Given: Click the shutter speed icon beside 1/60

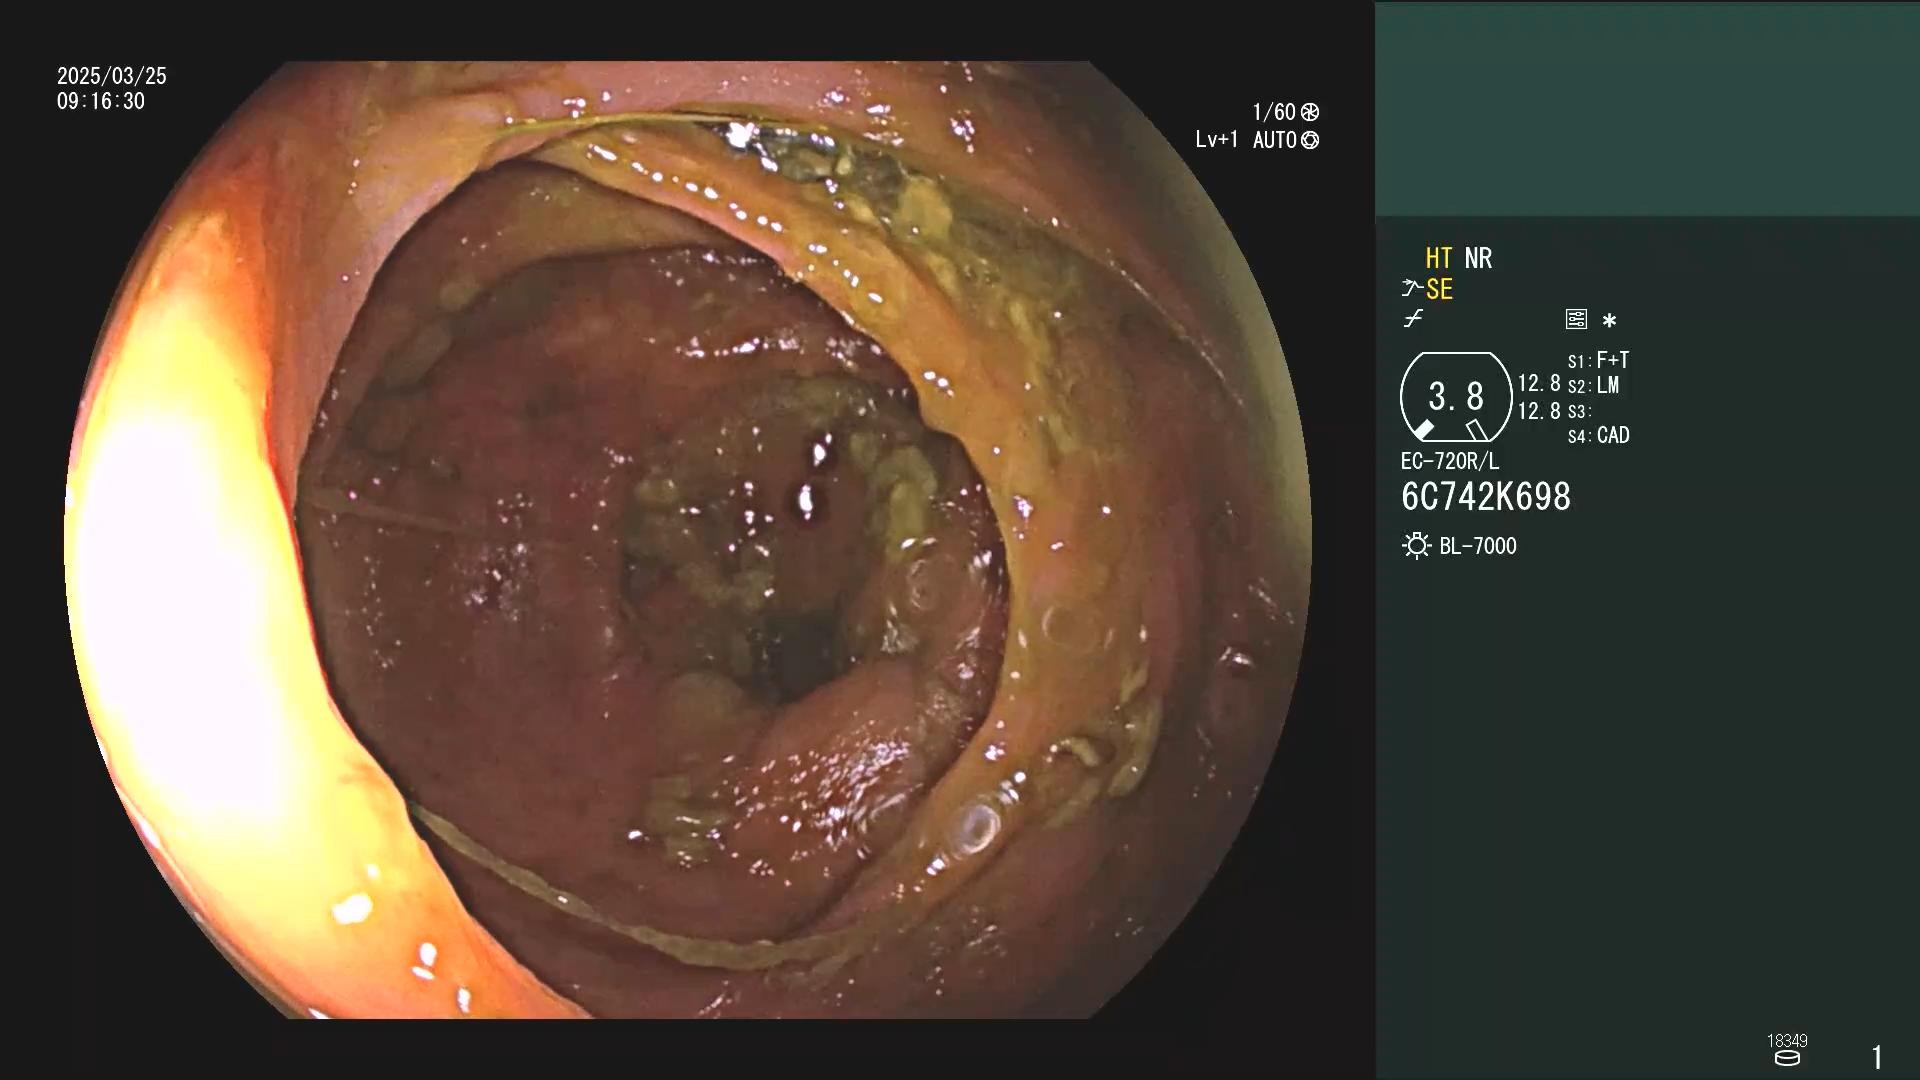Looking at the screenshot, I should point(1310,112).
